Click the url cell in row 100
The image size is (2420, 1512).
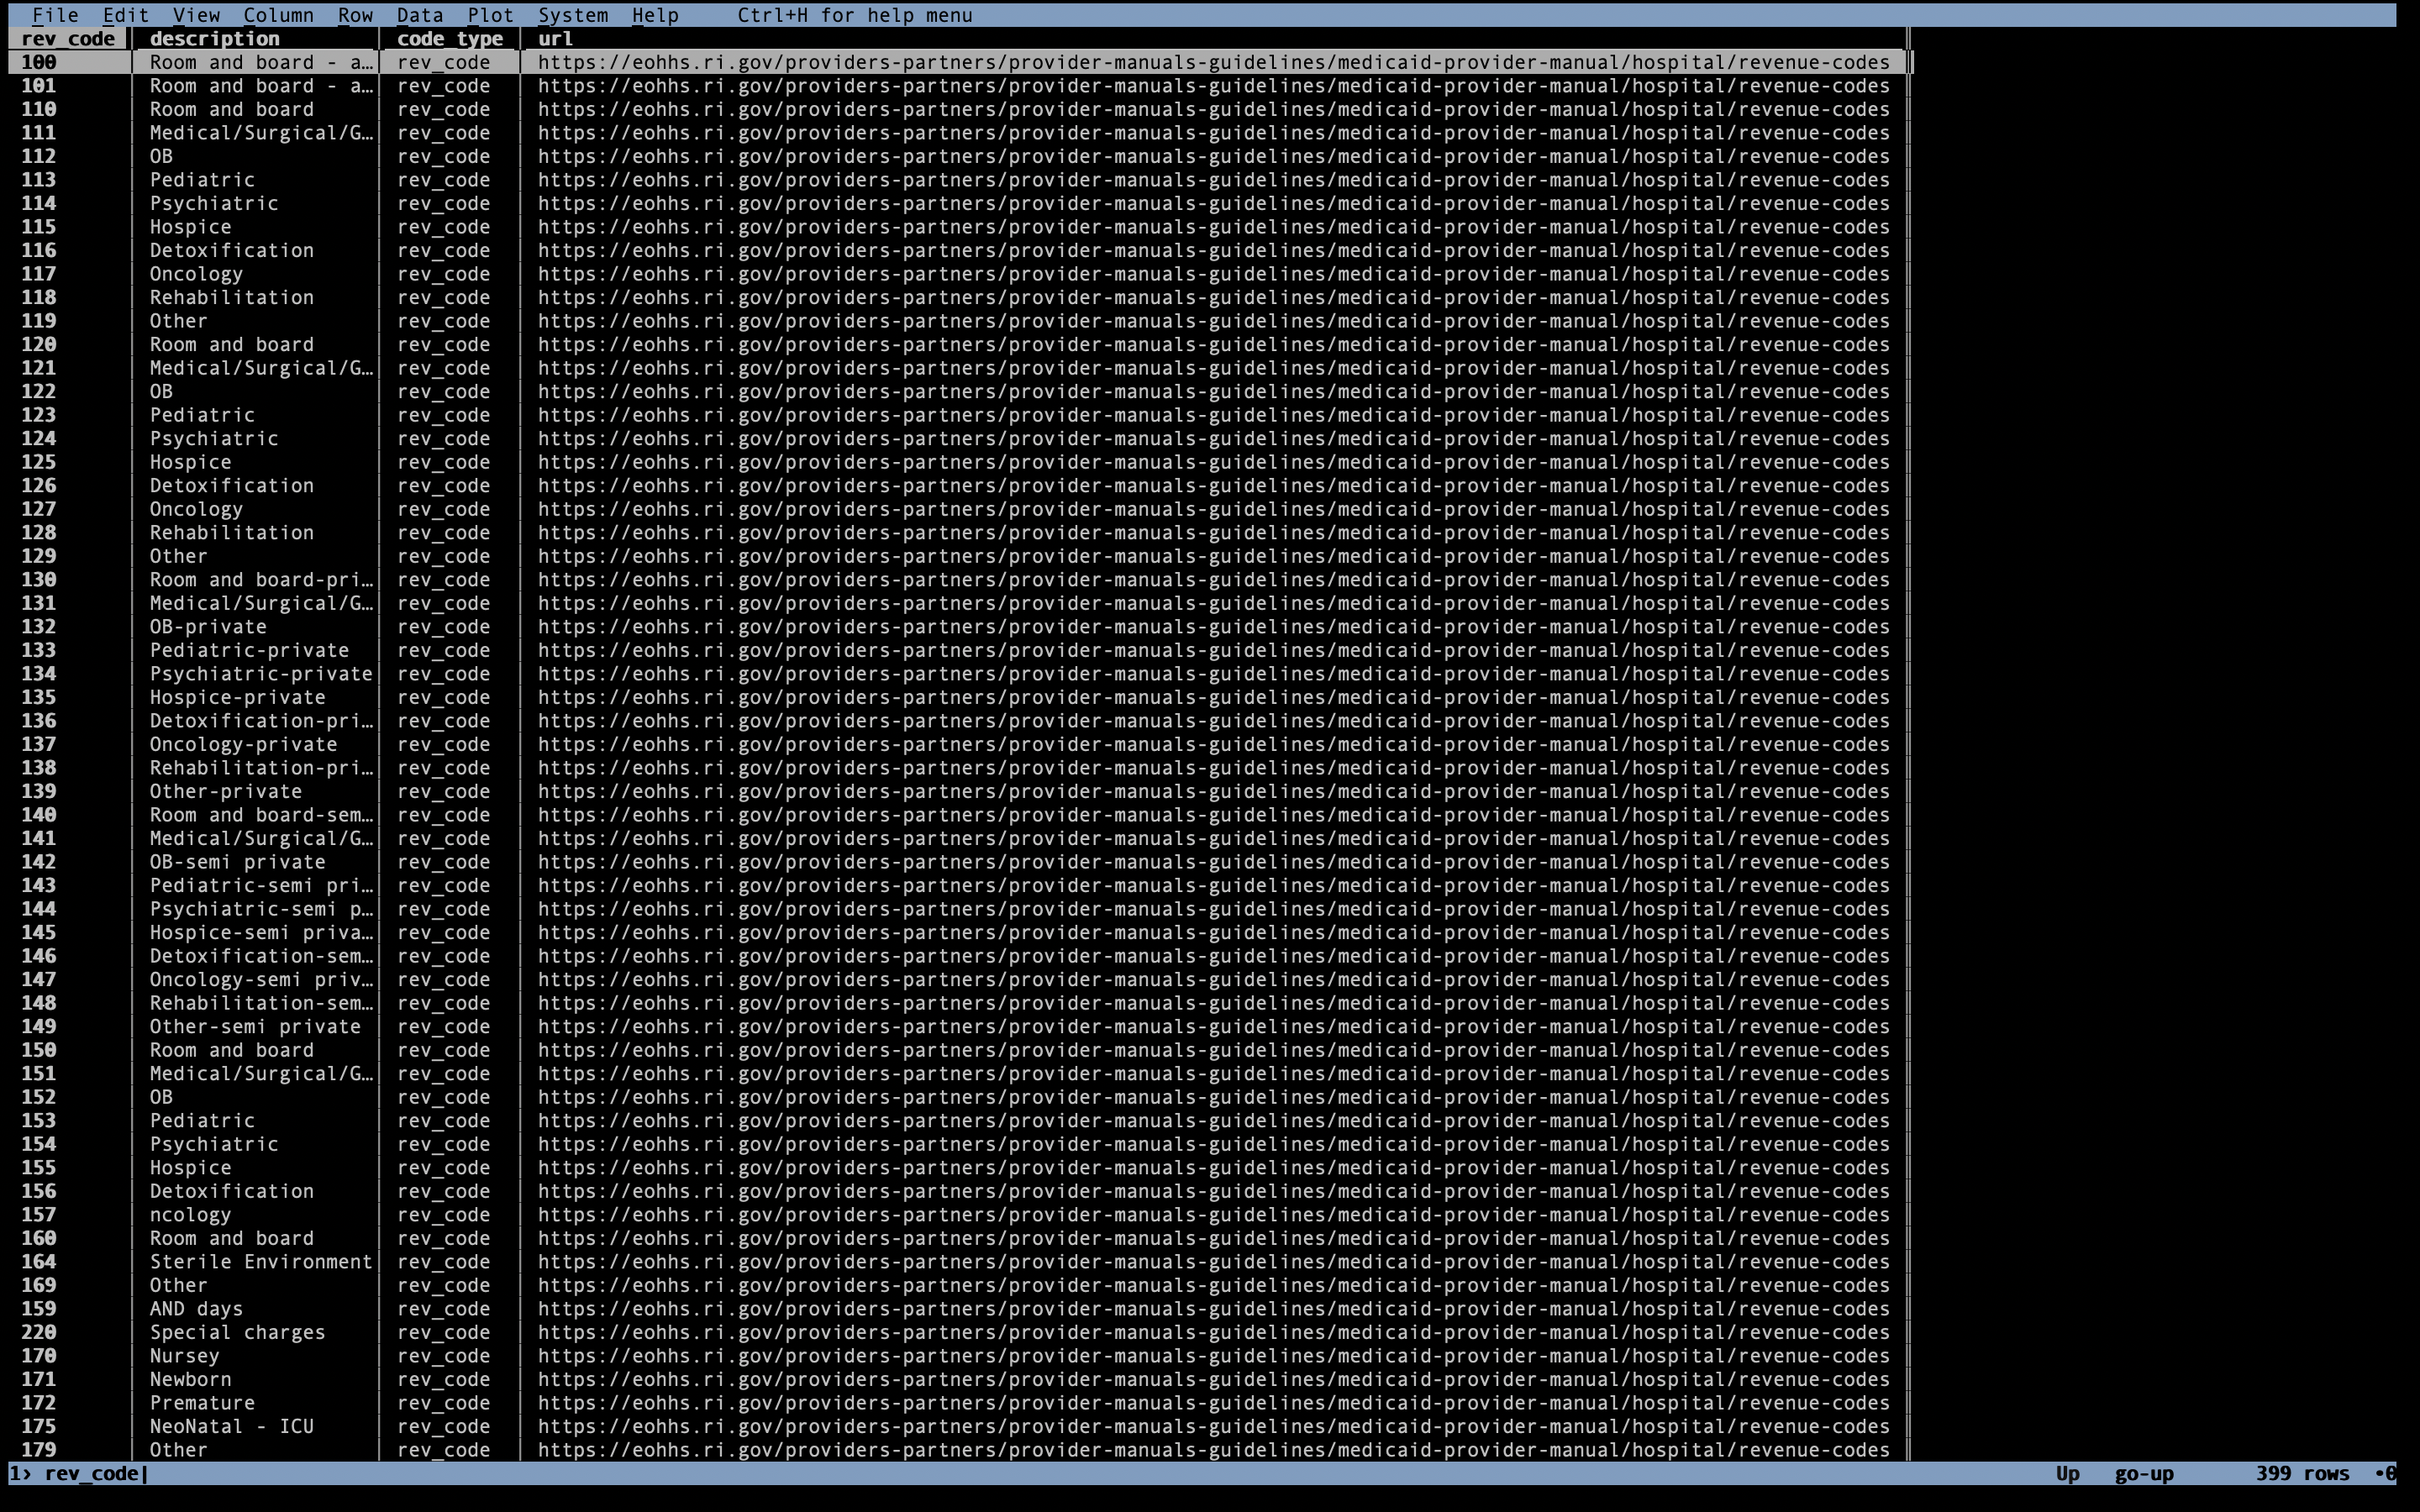click(1215, 62)
